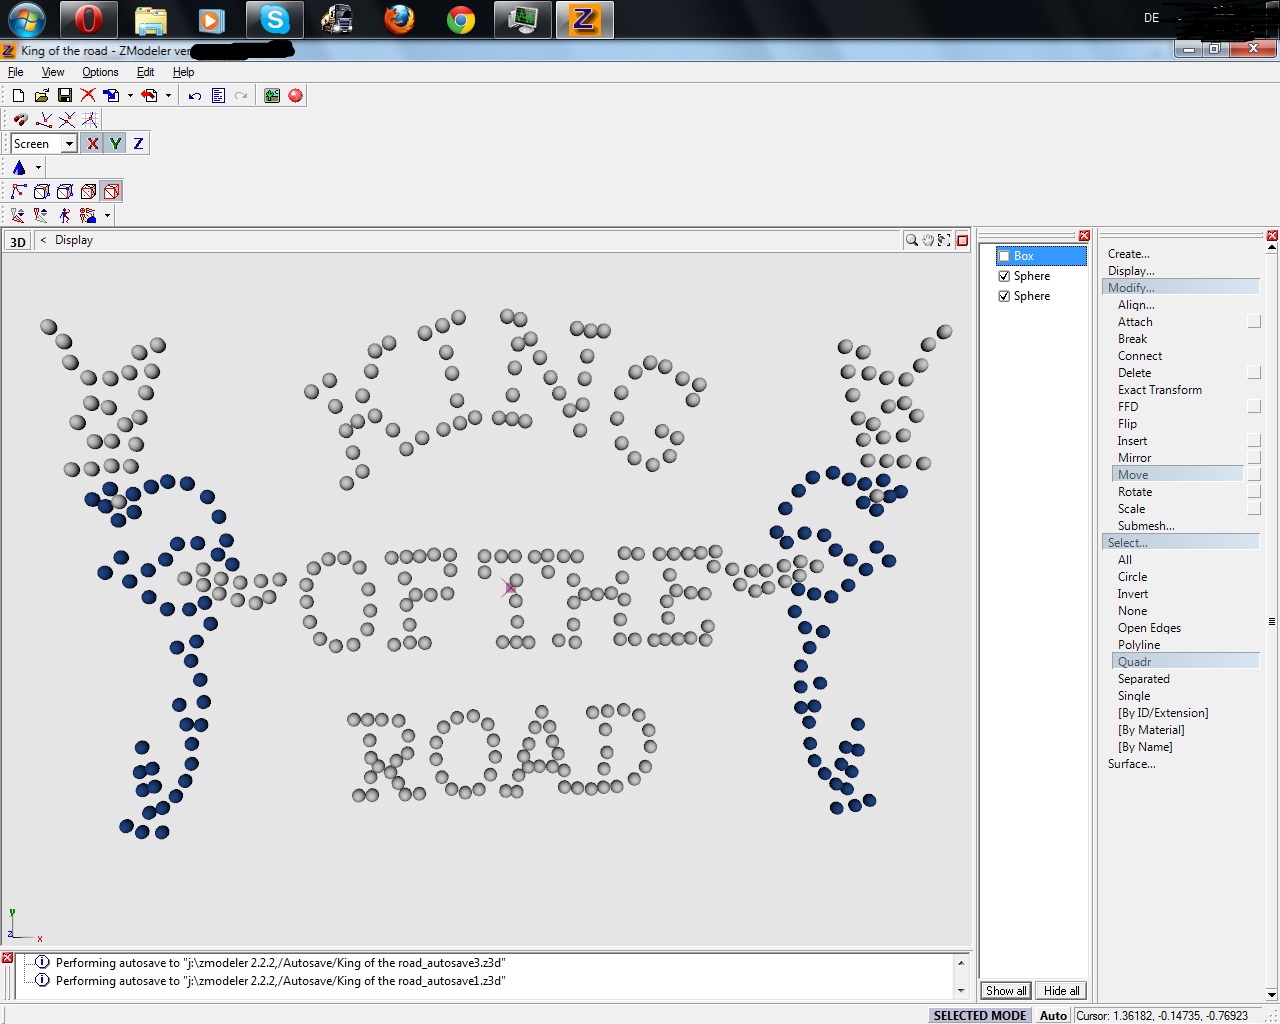Click the Auto indicator in status bar

[1053, 1015]
